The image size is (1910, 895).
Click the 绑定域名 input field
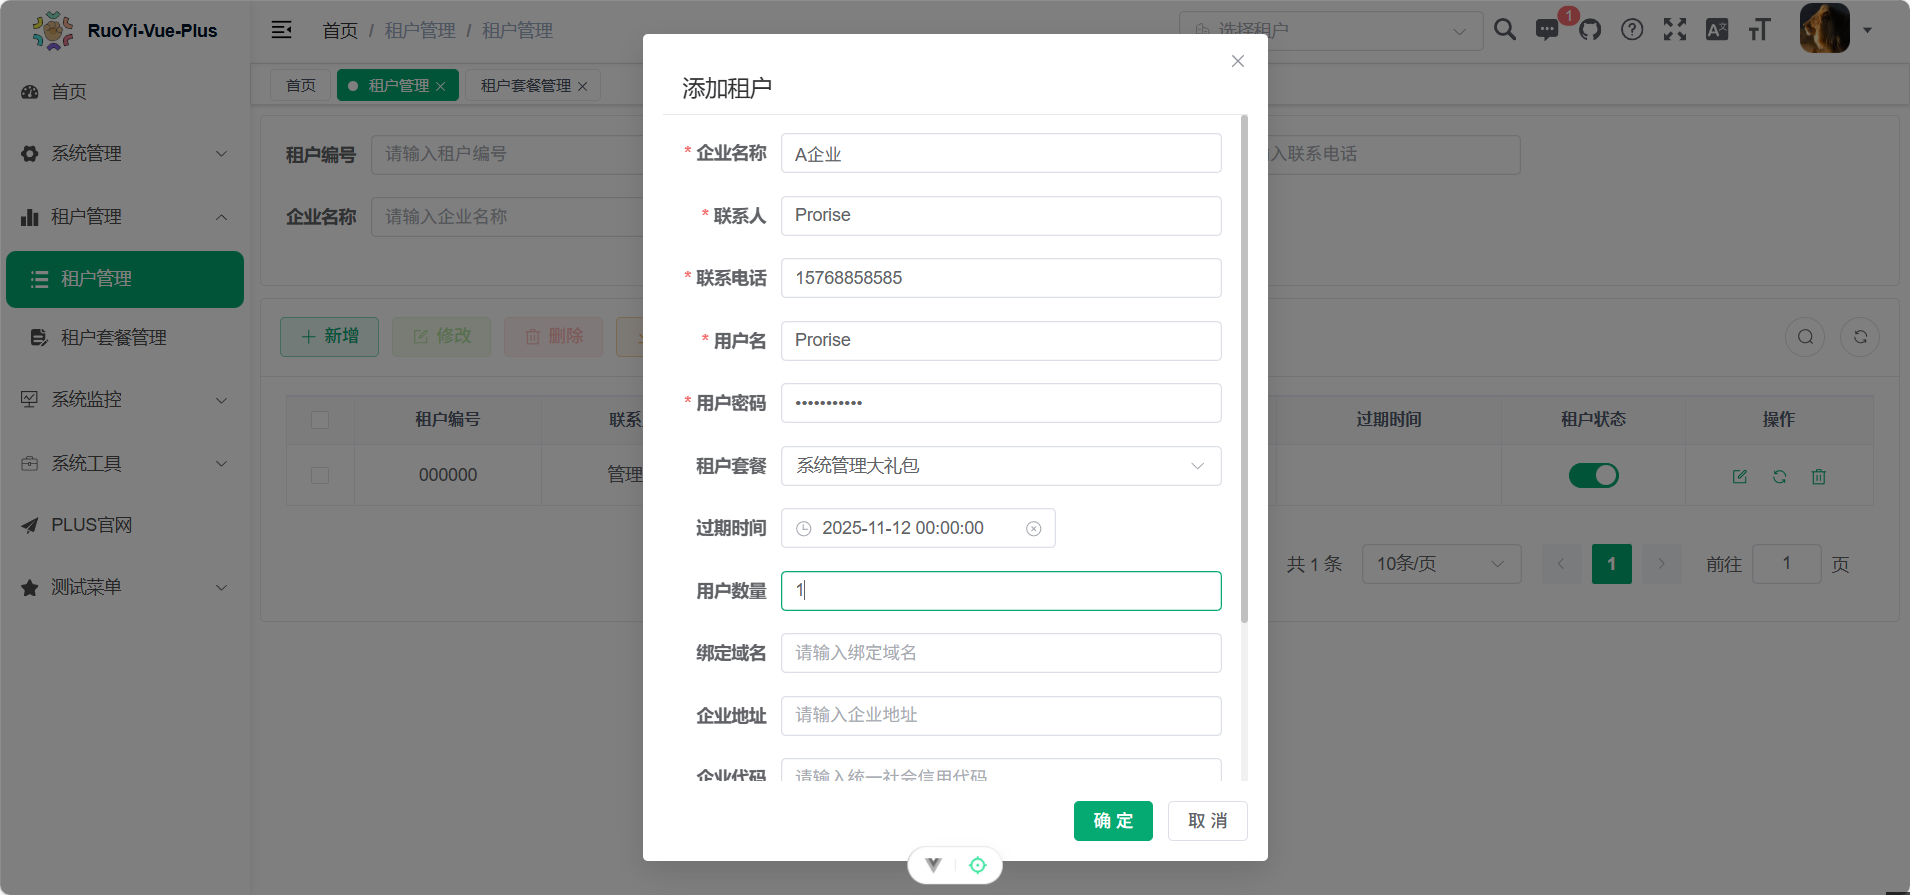[x=1000, y=653]
